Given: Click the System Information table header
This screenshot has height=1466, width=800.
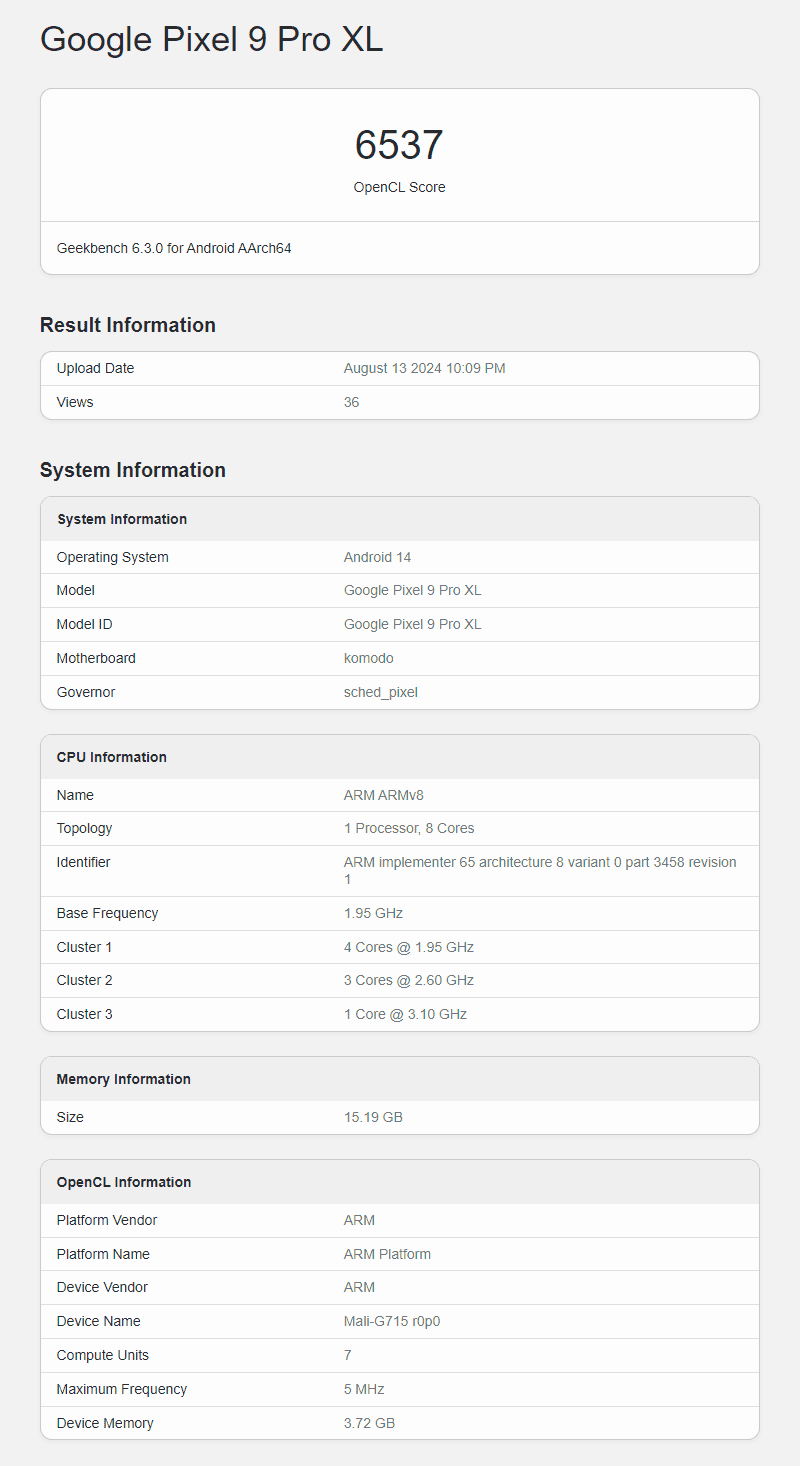Looking at the screenshot, I should click(x=122, y=519).
